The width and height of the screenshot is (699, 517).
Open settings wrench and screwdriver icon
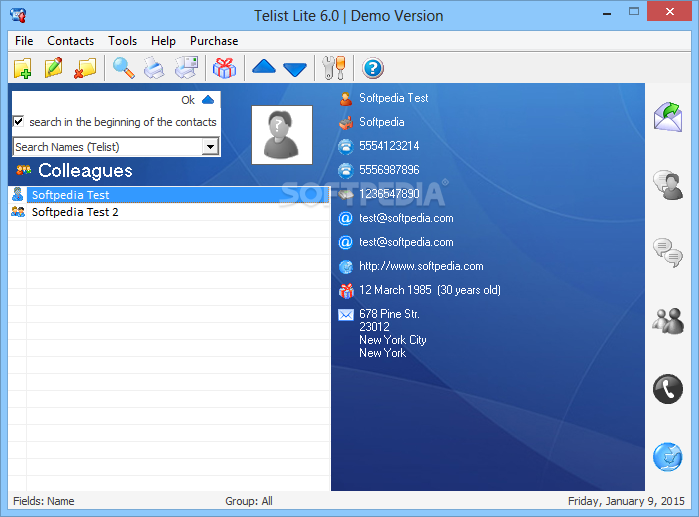point(334,68)
